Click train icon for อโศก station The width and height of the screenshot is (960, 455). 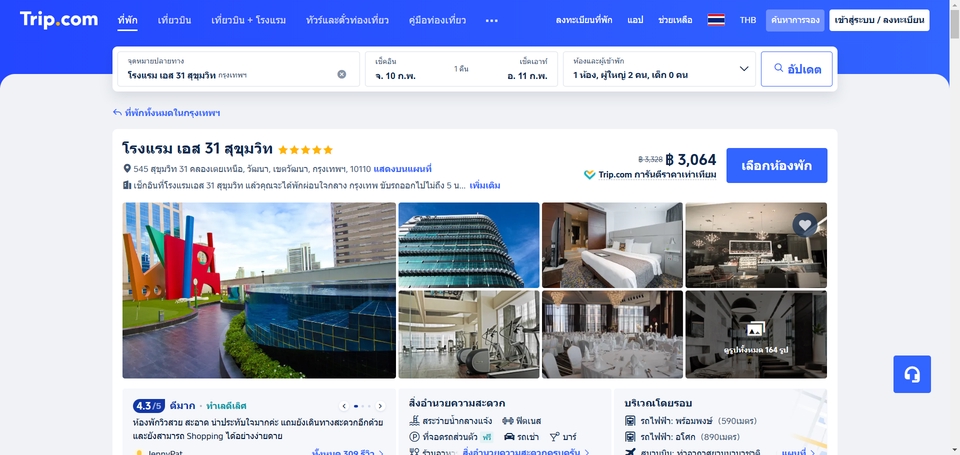[x=631, y=437]
